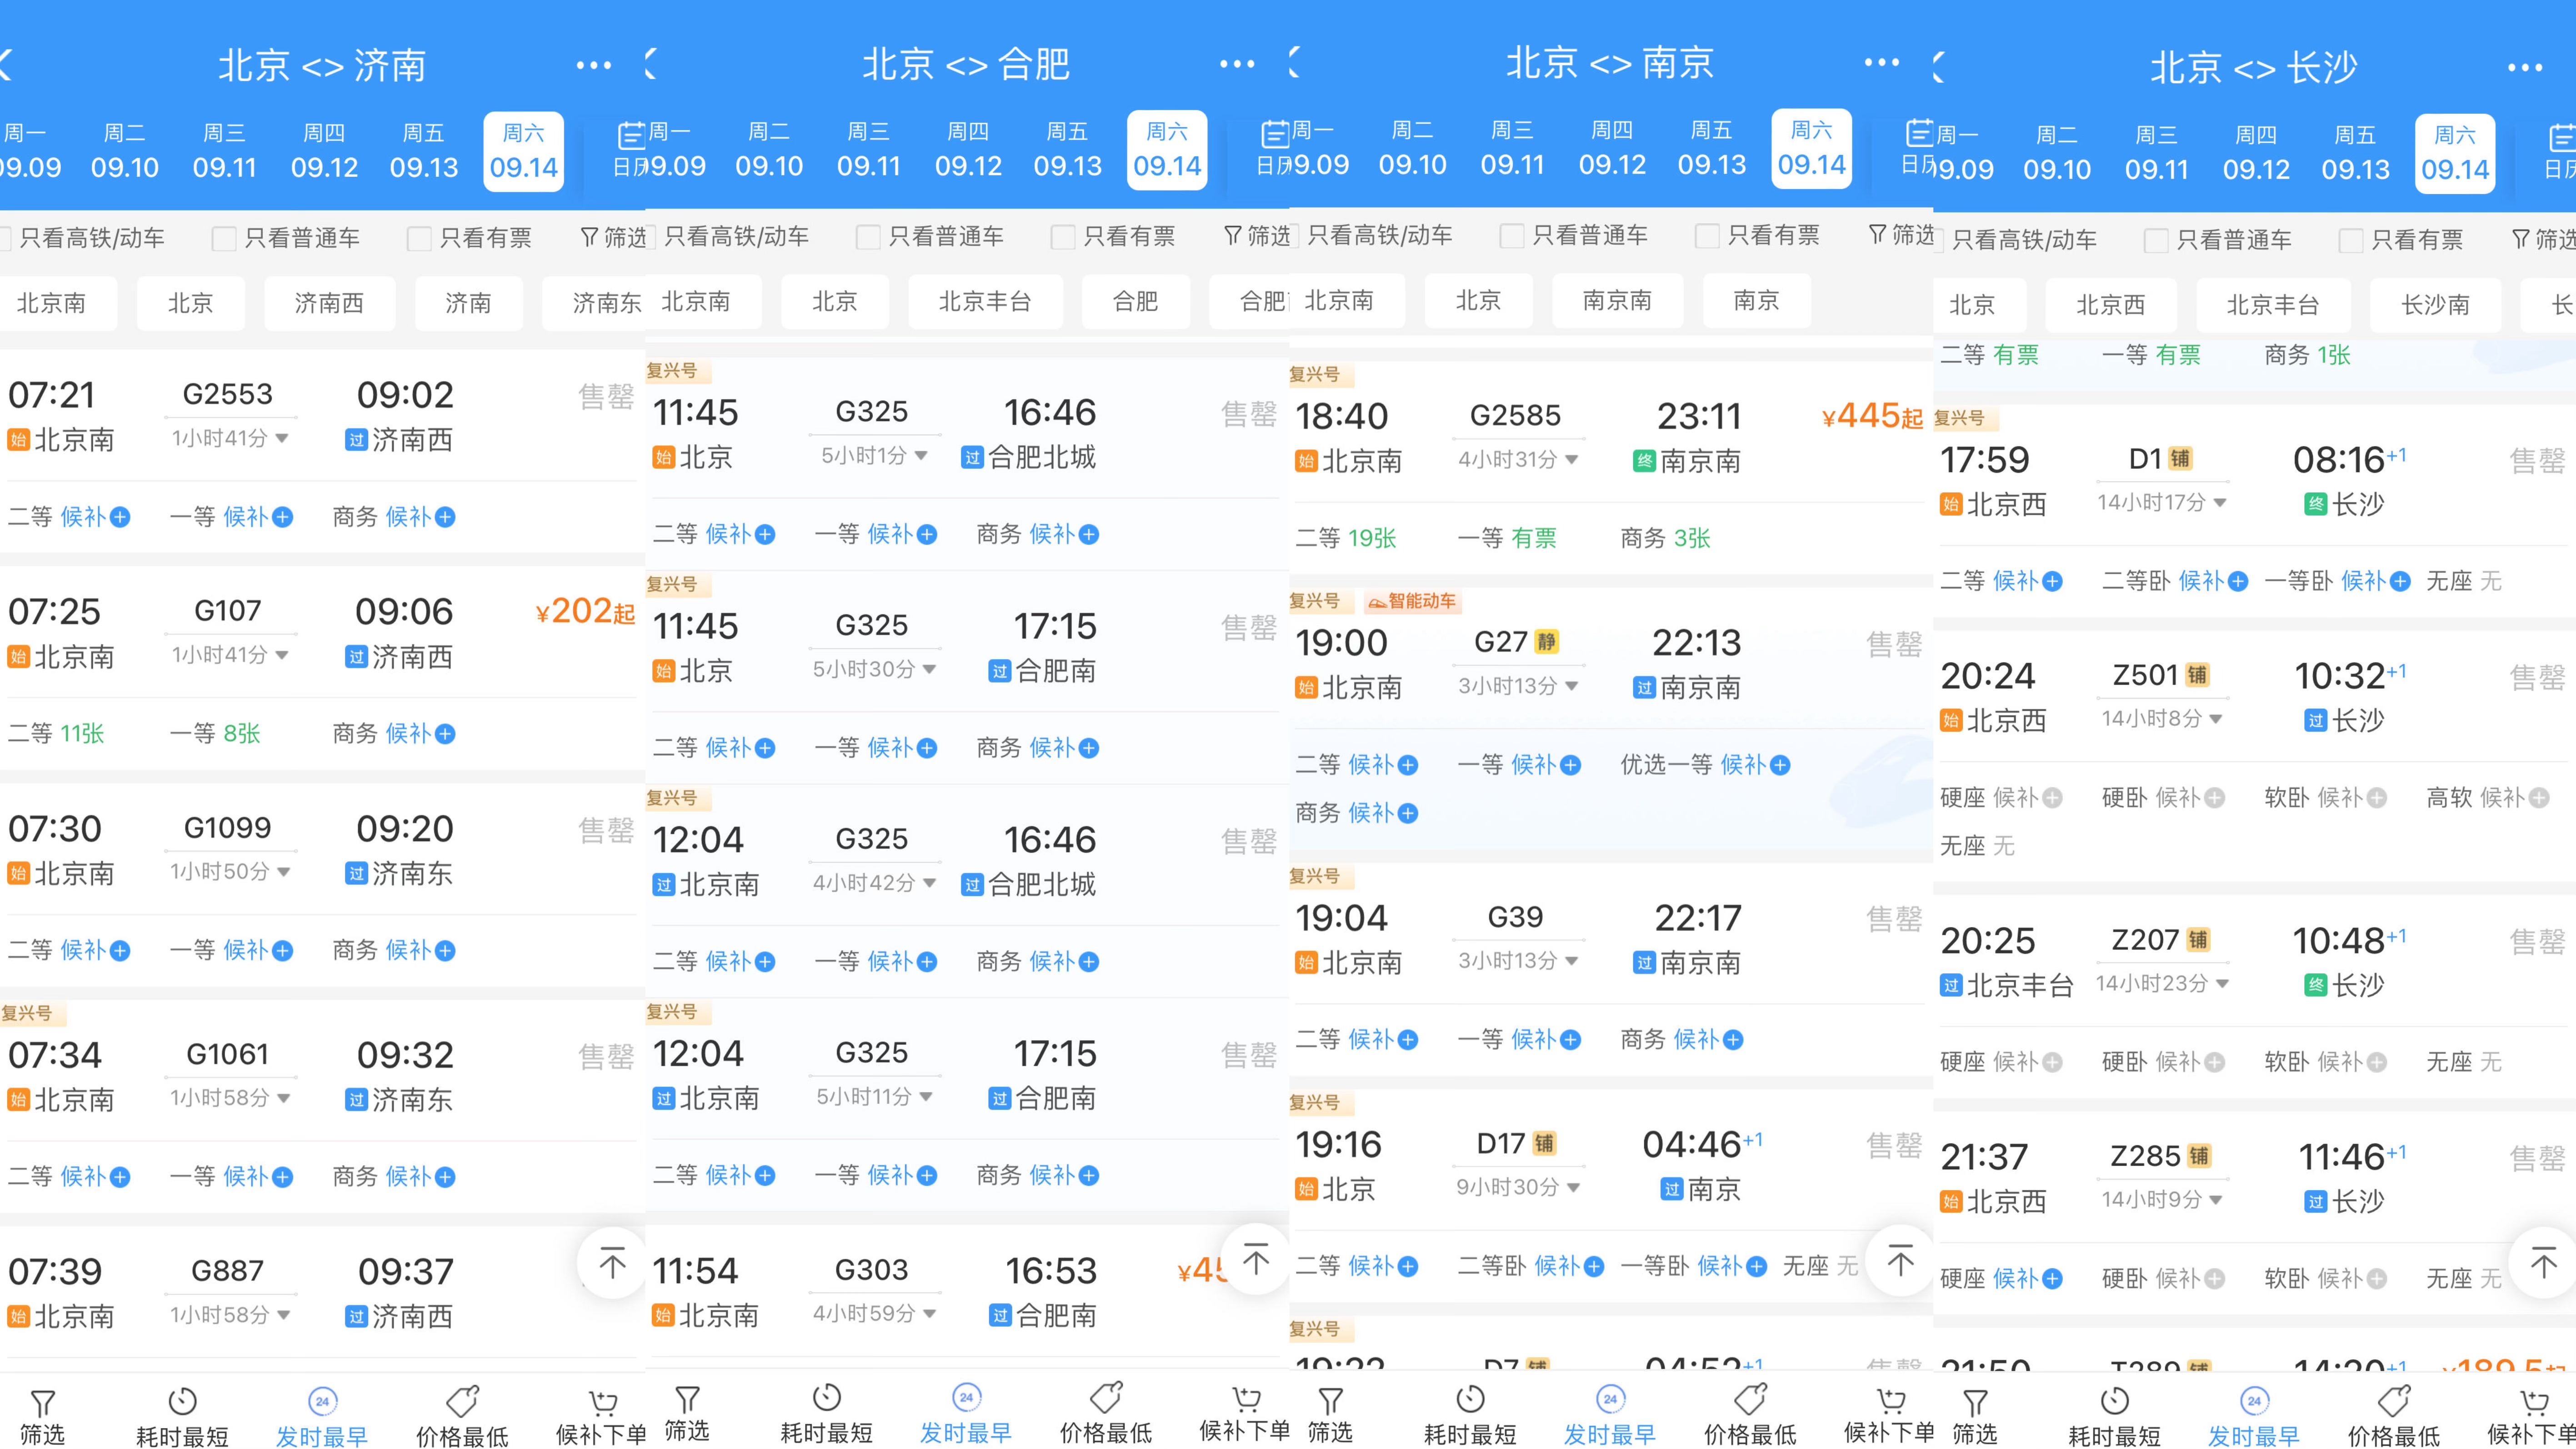2576x1449 pixels.
Task: Filter by station 长沙南
Action: tap(2435, 305)
